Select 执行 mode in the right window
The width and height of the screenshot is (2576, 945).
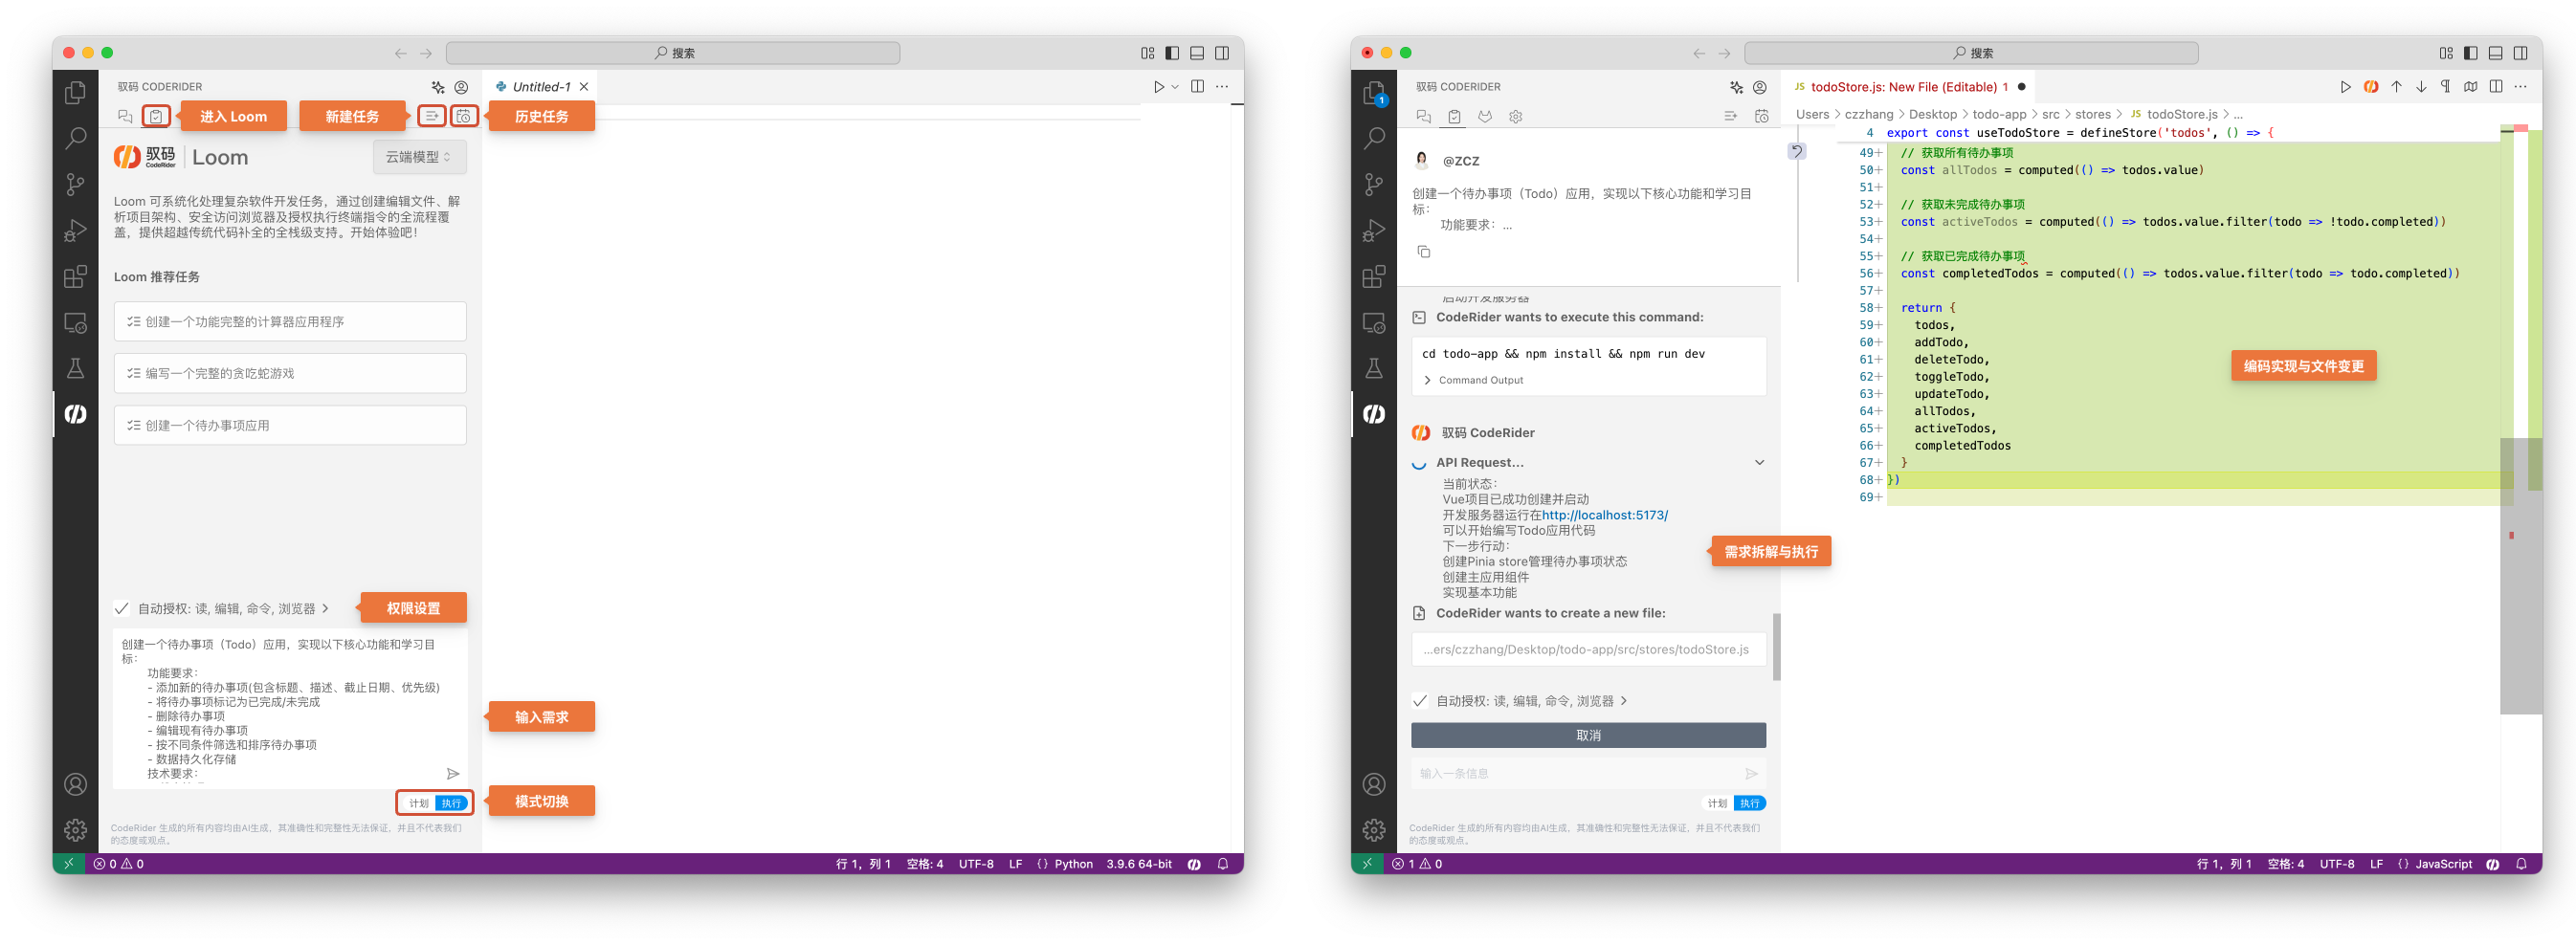[x=1749, y=803]
